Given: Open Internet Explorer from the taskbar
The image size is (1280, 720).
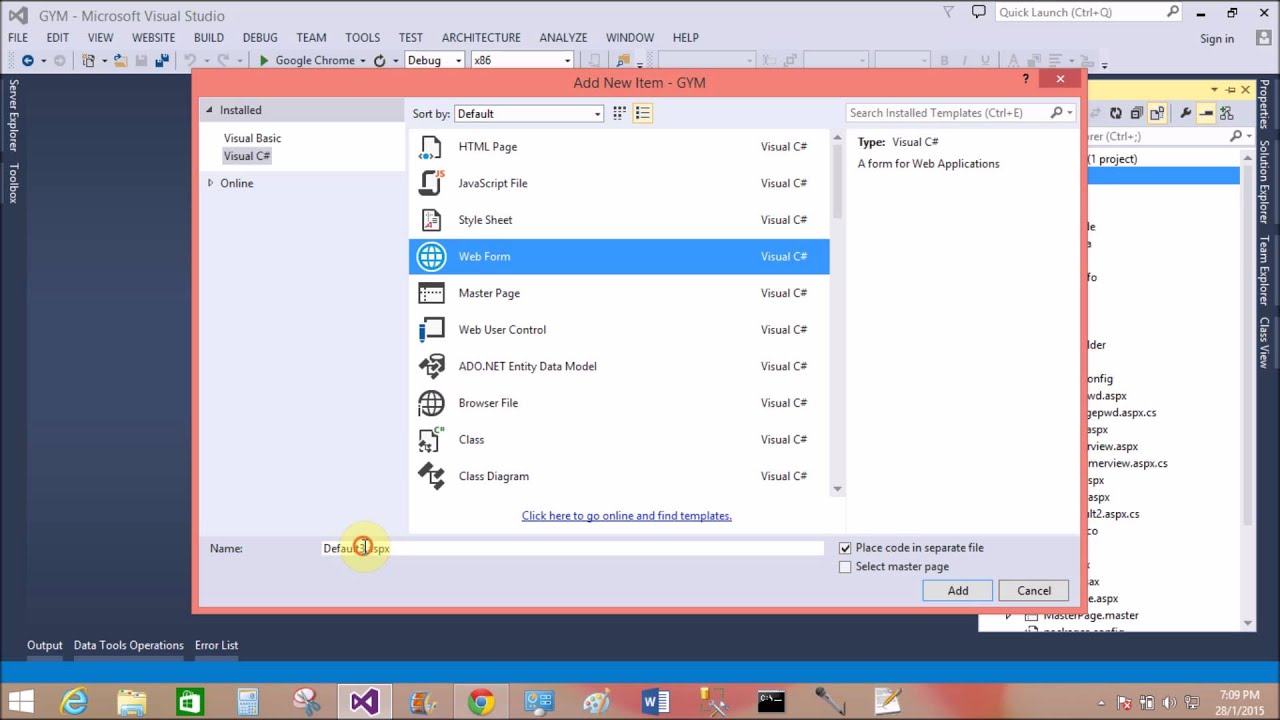Looking at the screenshot, I should click(x=75, y=702).
